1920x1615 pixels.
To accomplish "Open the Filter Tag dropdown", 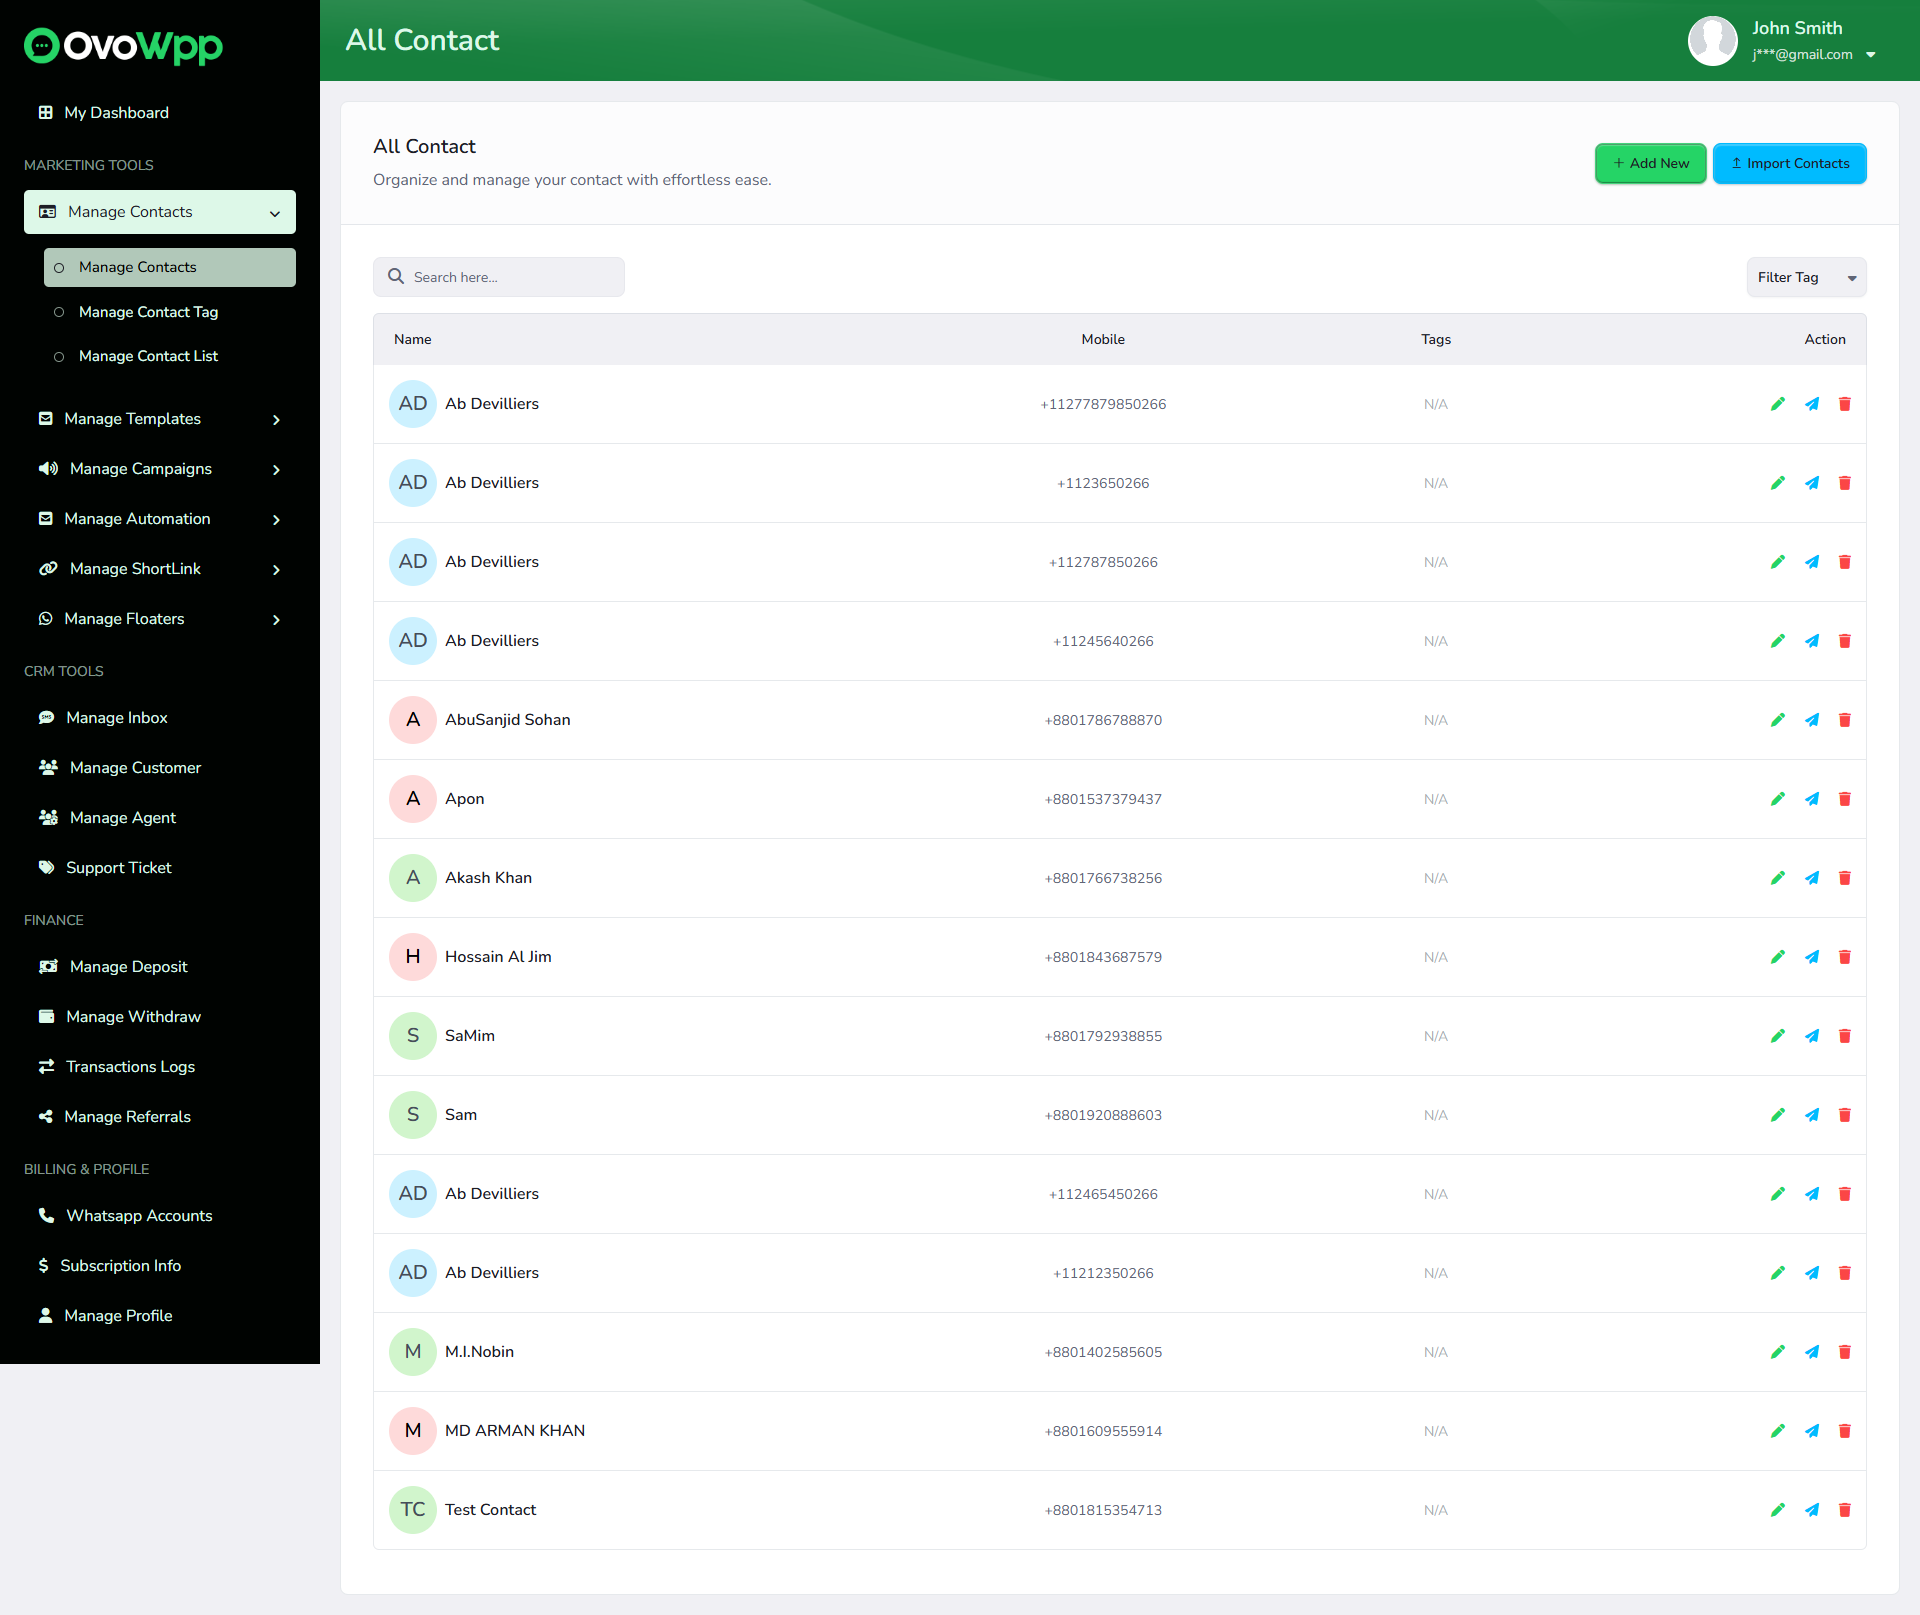I will pos(1805,278).
